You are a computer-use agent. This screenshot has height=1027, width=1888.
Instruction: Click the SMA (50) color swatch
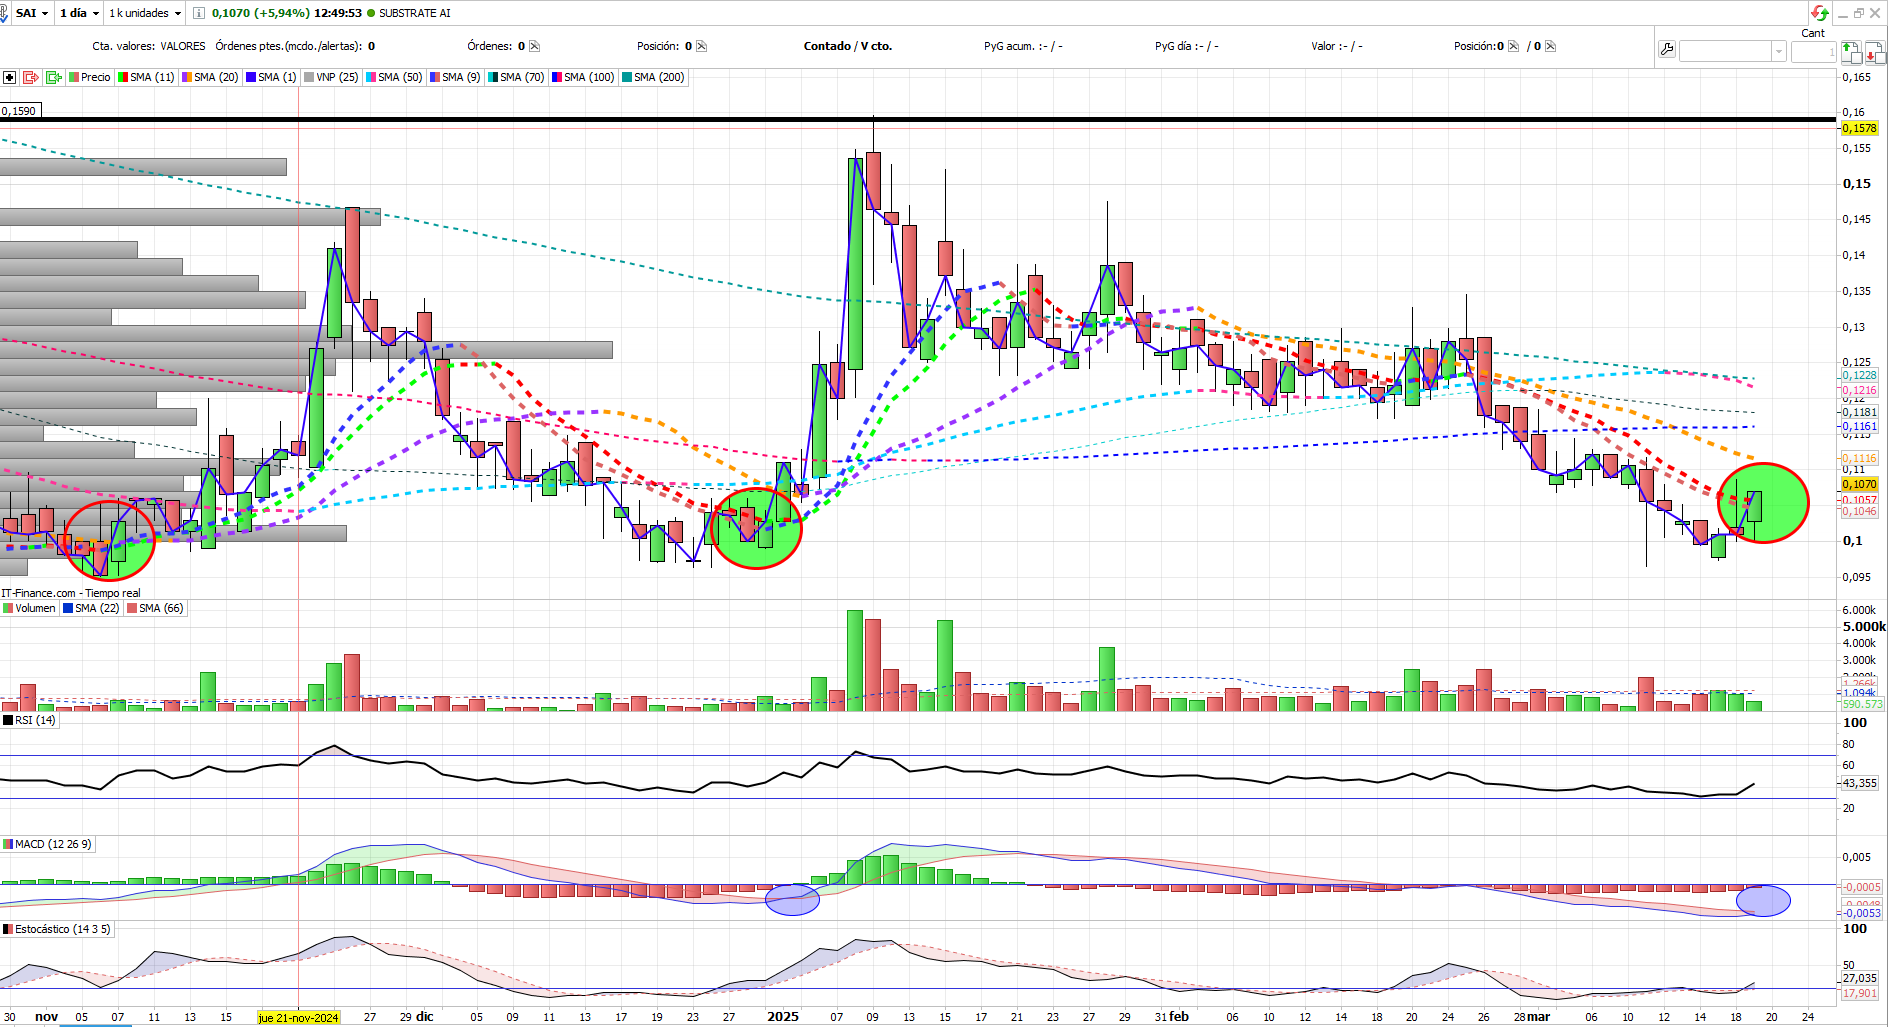coord(371,77)
